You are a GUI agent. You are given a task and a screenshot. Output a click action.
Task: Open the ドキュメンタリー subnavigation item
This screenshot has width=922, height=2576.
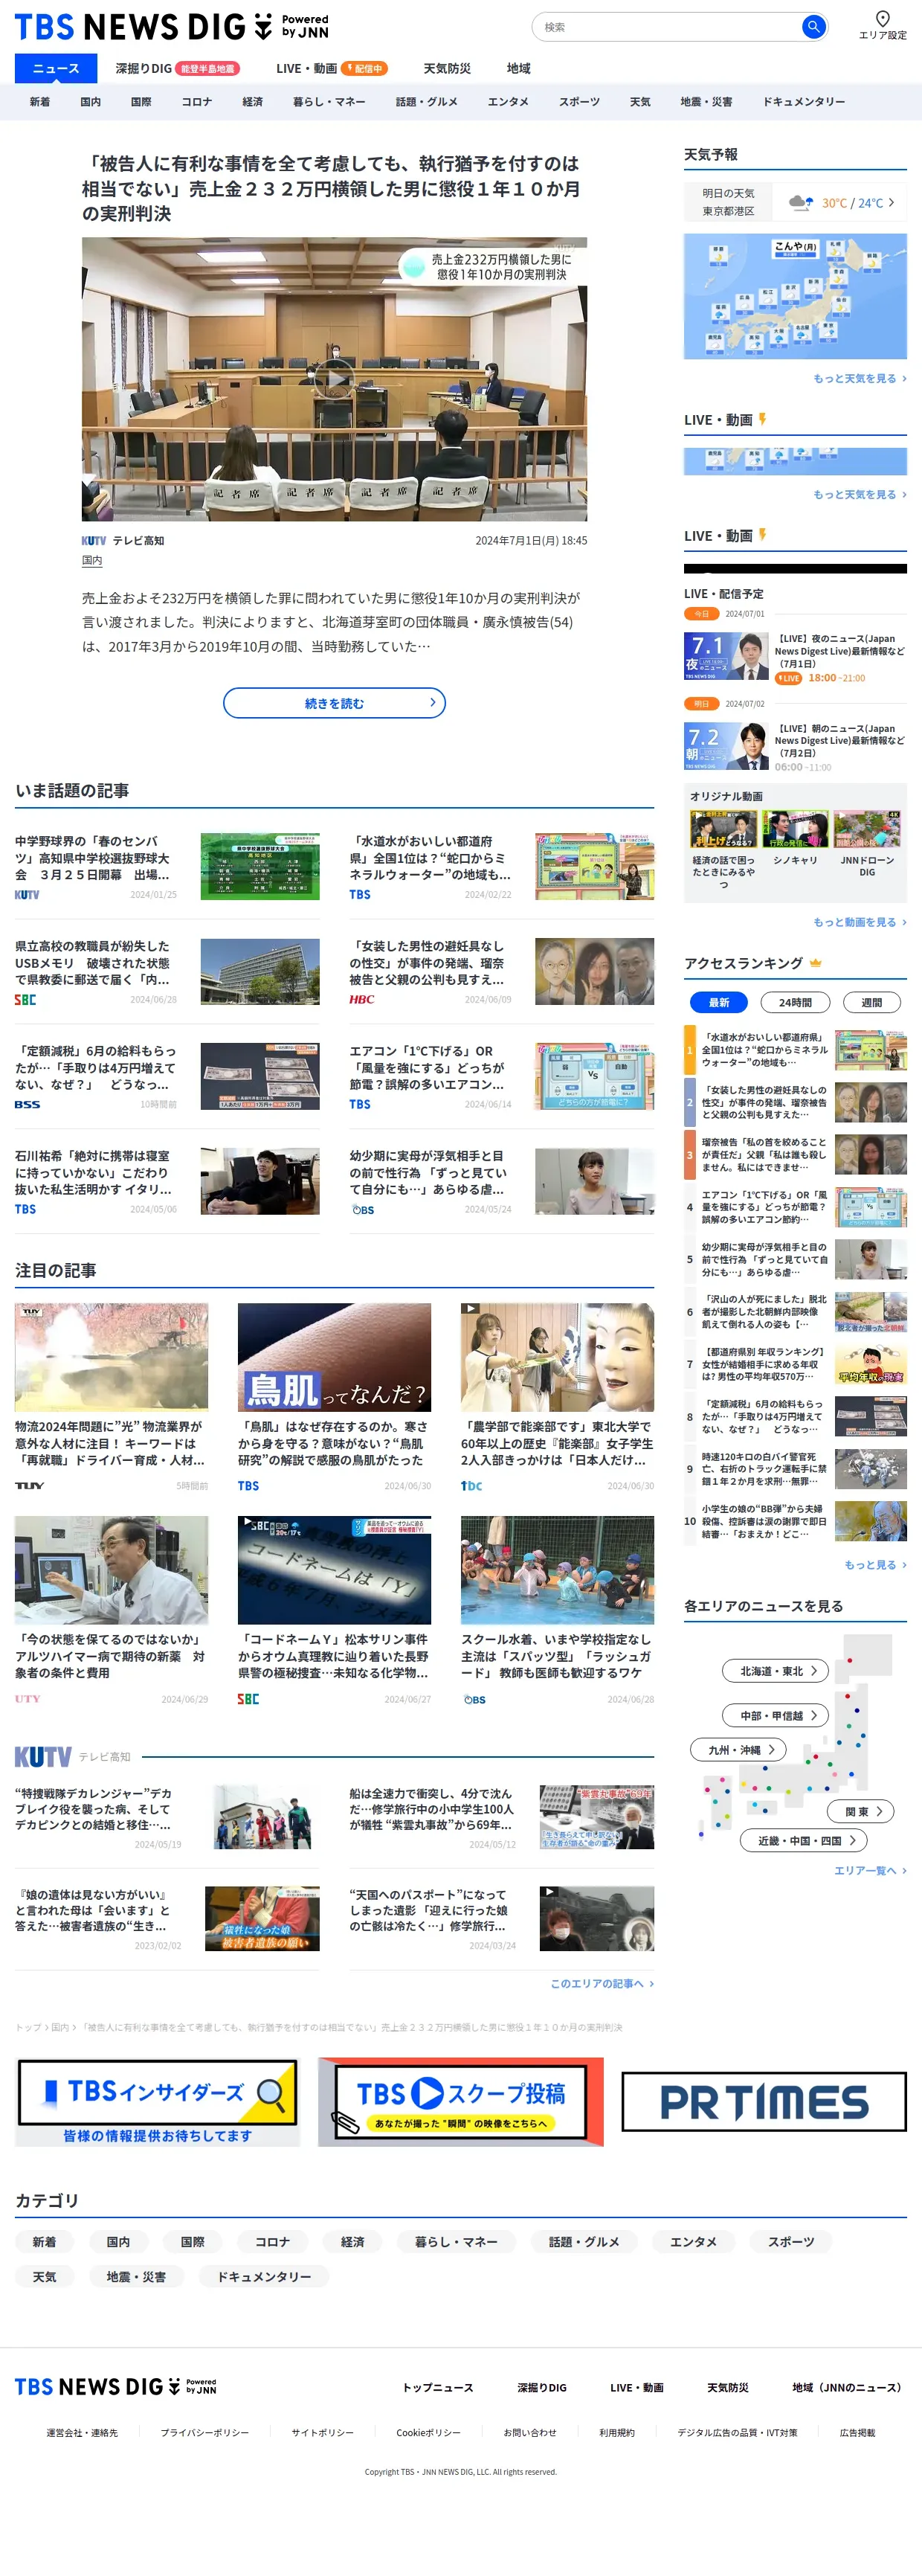click(x=803, y=102)
